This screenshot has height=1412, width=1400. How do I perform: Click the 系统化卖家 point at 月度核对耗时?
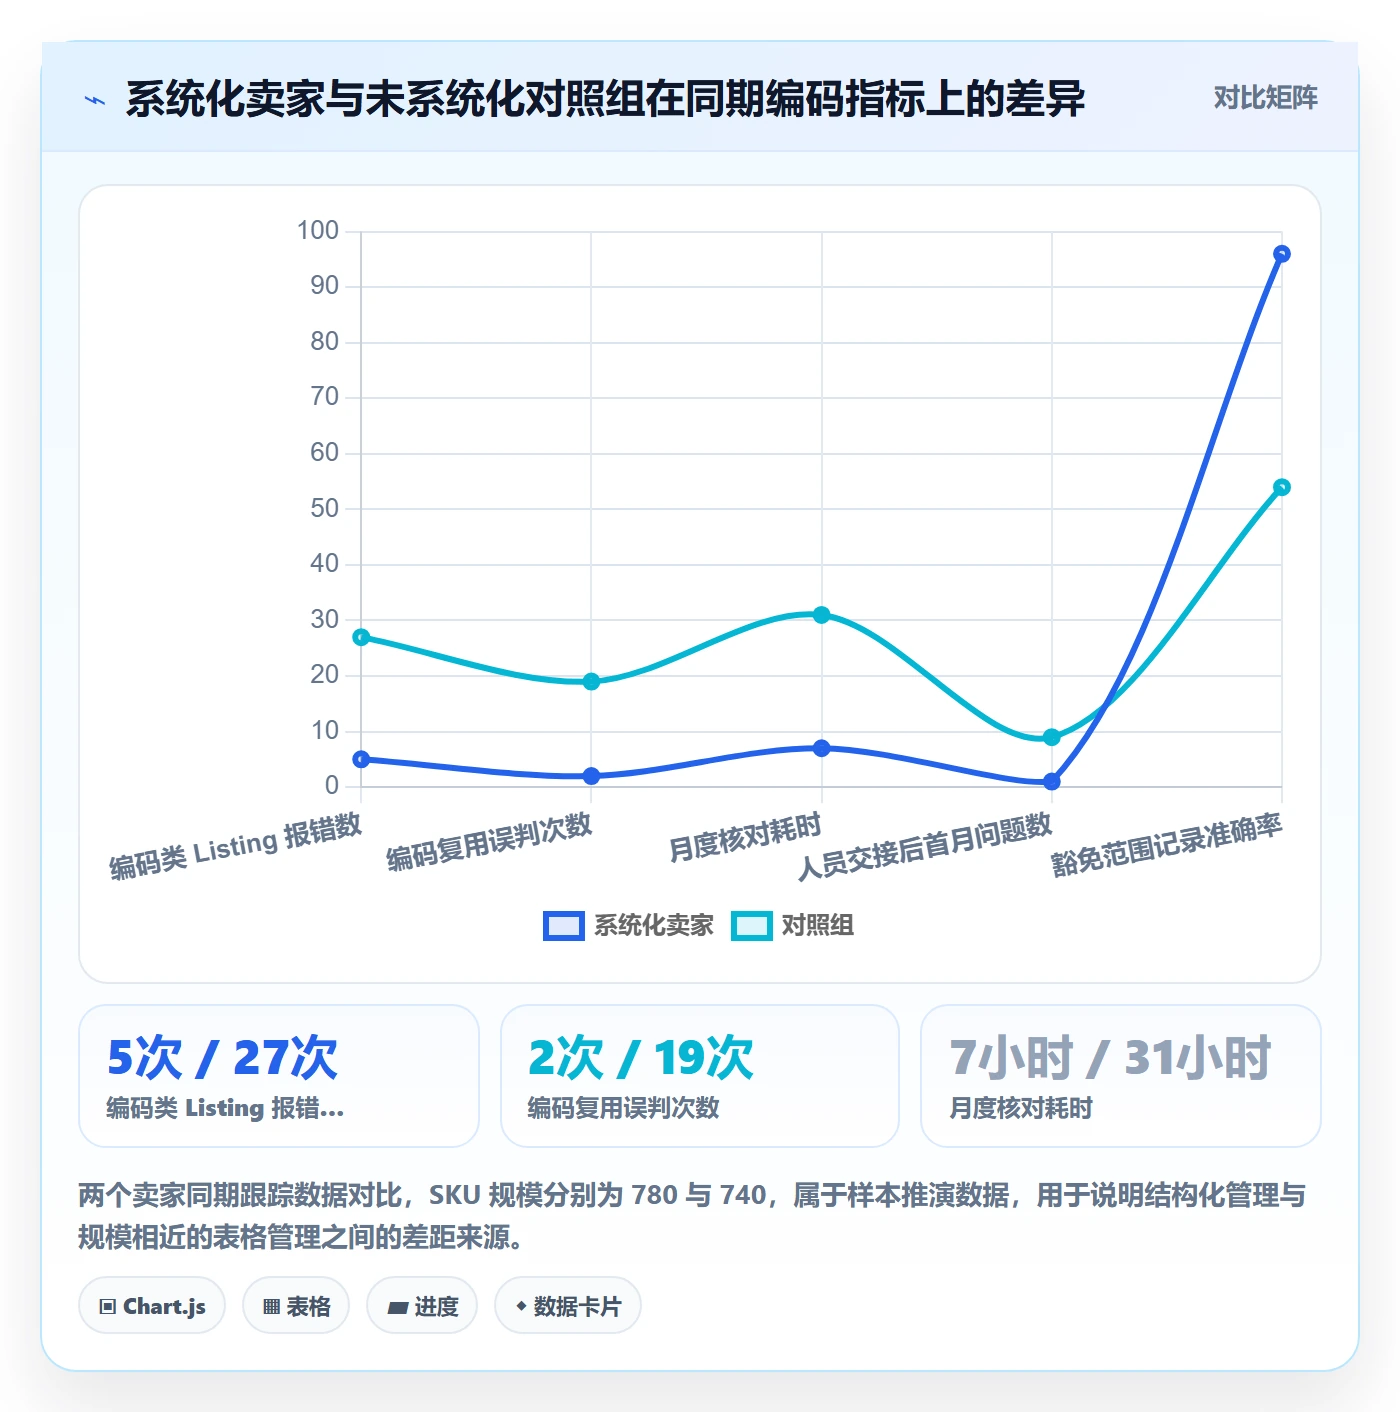click(821, 748)
